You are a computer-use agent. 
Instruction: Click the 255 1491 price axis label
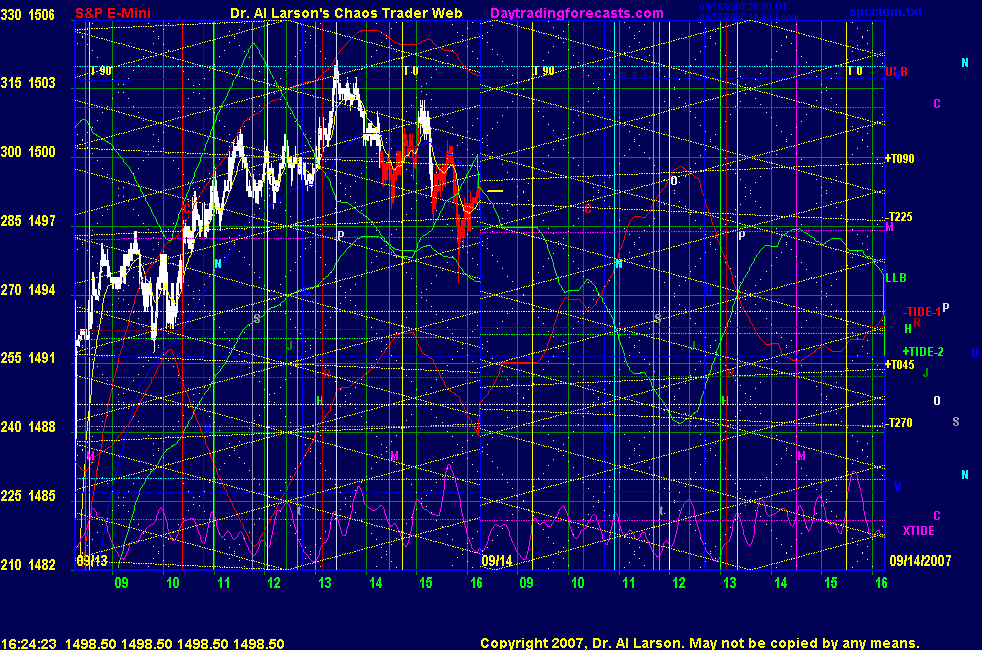coord(28,358)
